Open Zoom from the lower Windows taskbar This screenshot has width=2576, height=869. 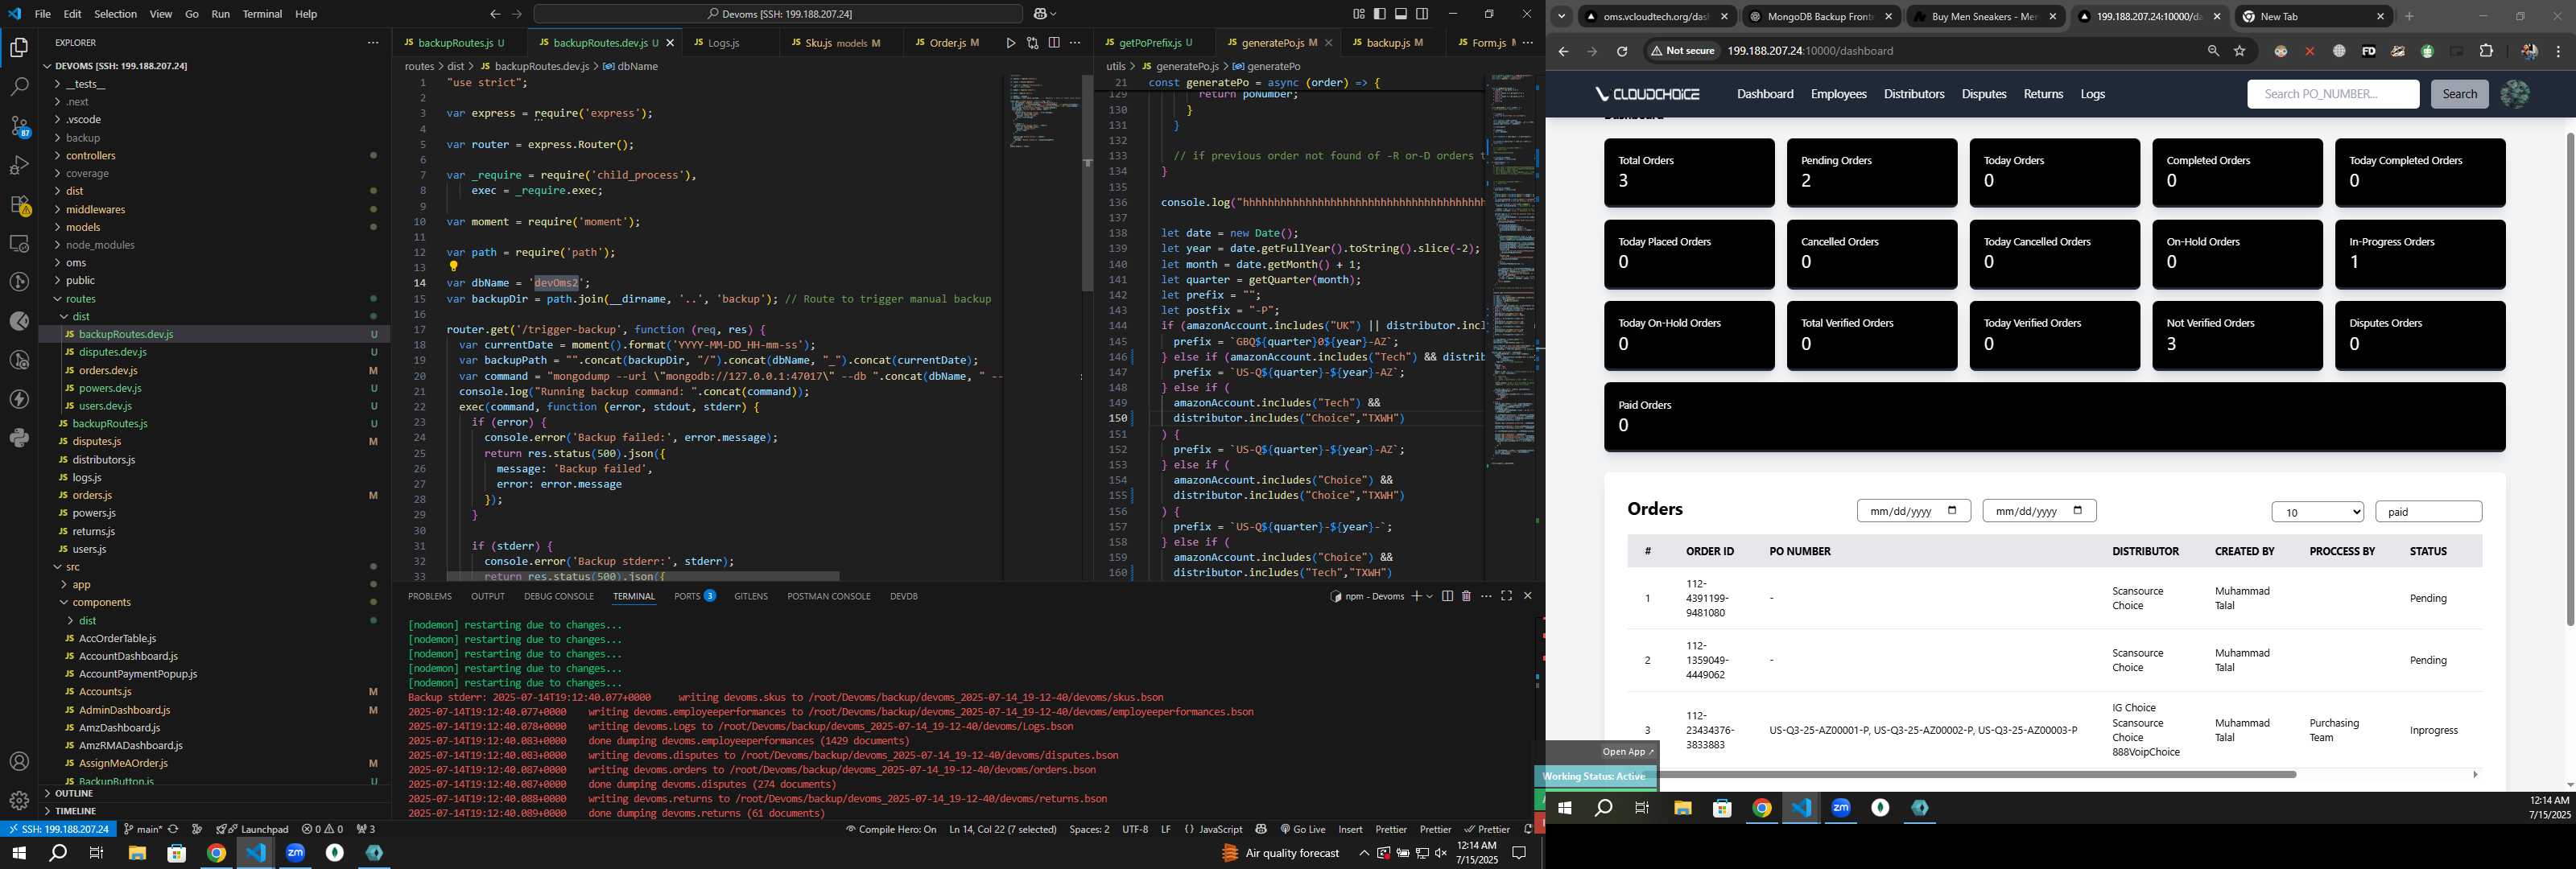point(295,853)
